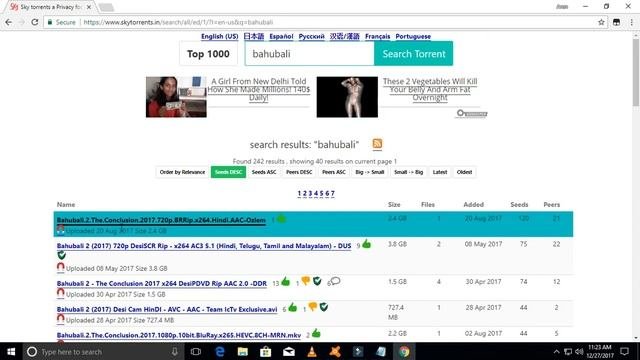640x360 pixels.
Task: Go back using browser back arrow
Action: 9,22
